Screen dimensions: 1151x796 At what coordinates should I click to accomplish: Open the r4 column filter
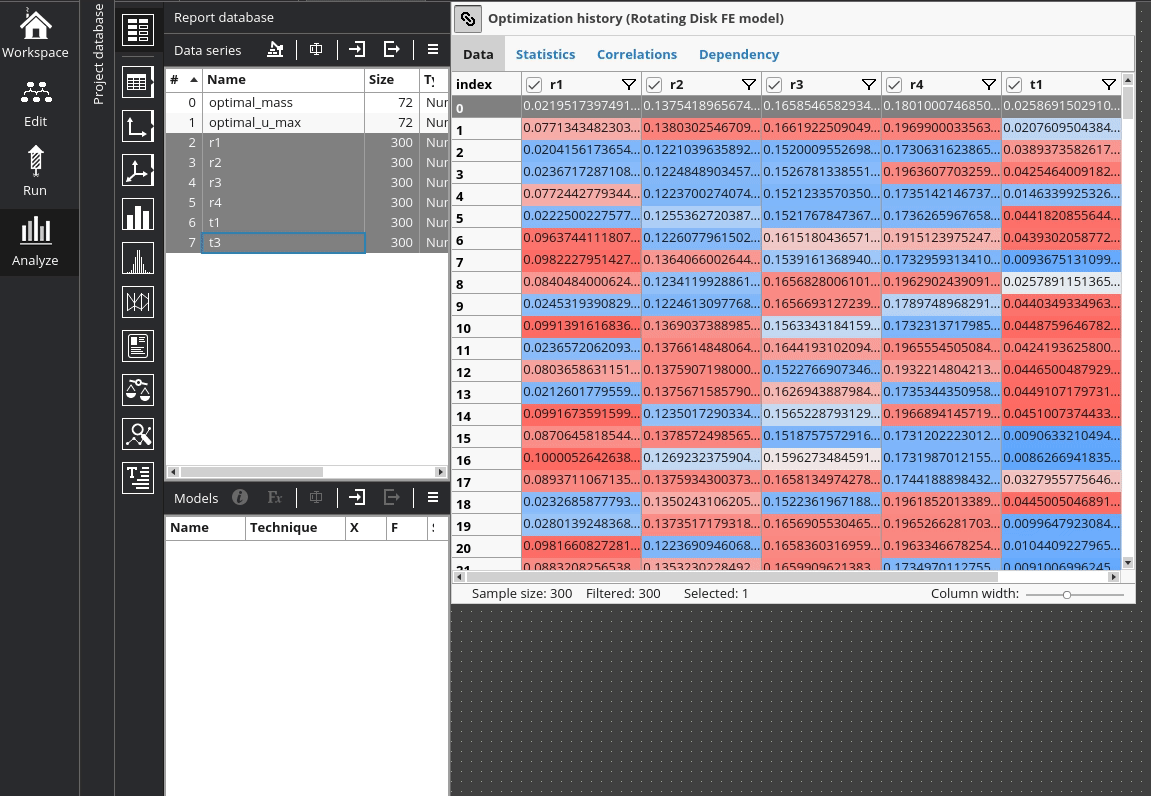(x=989, y=85)
